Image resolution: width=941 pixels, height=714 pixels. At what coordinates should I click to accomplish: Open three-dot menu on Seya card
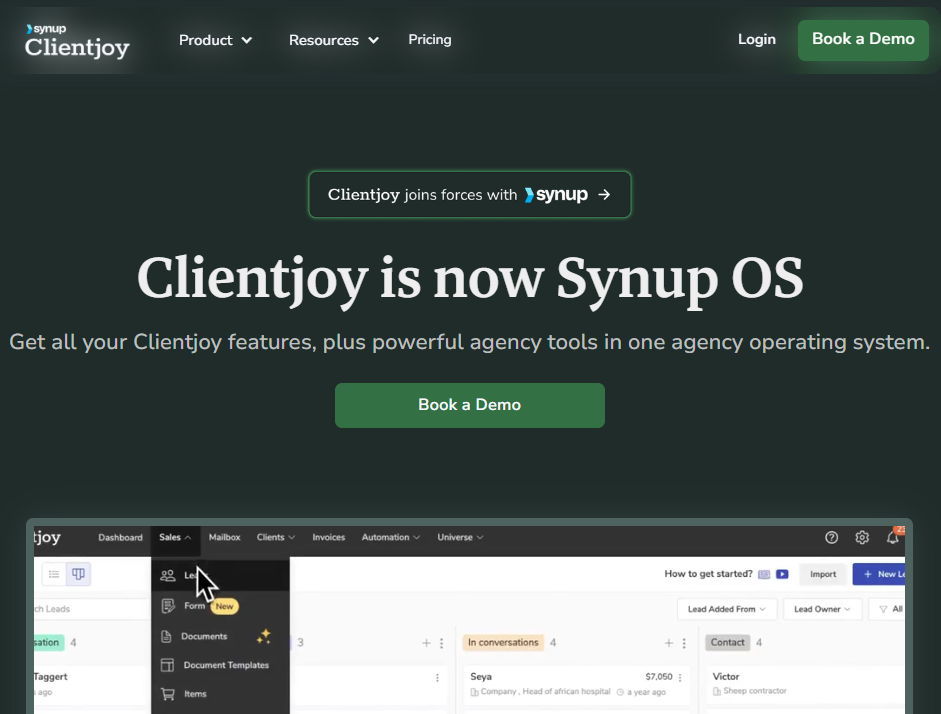[685, 677]
